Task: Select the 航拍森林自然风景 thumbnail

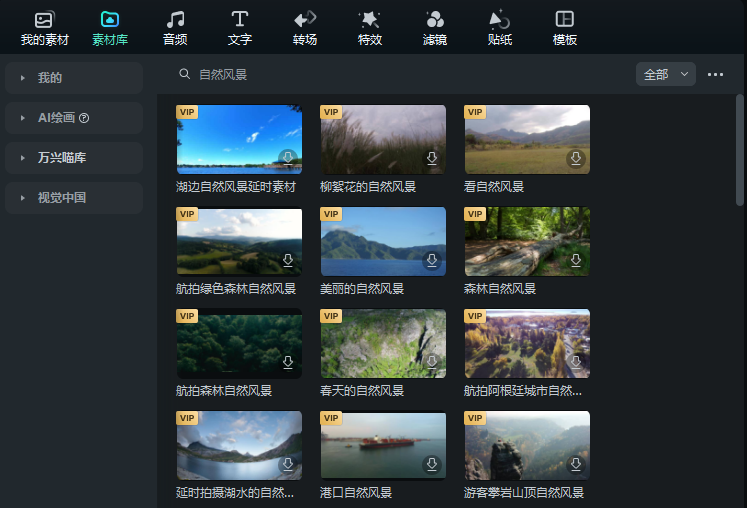Action: pos(239,344)
